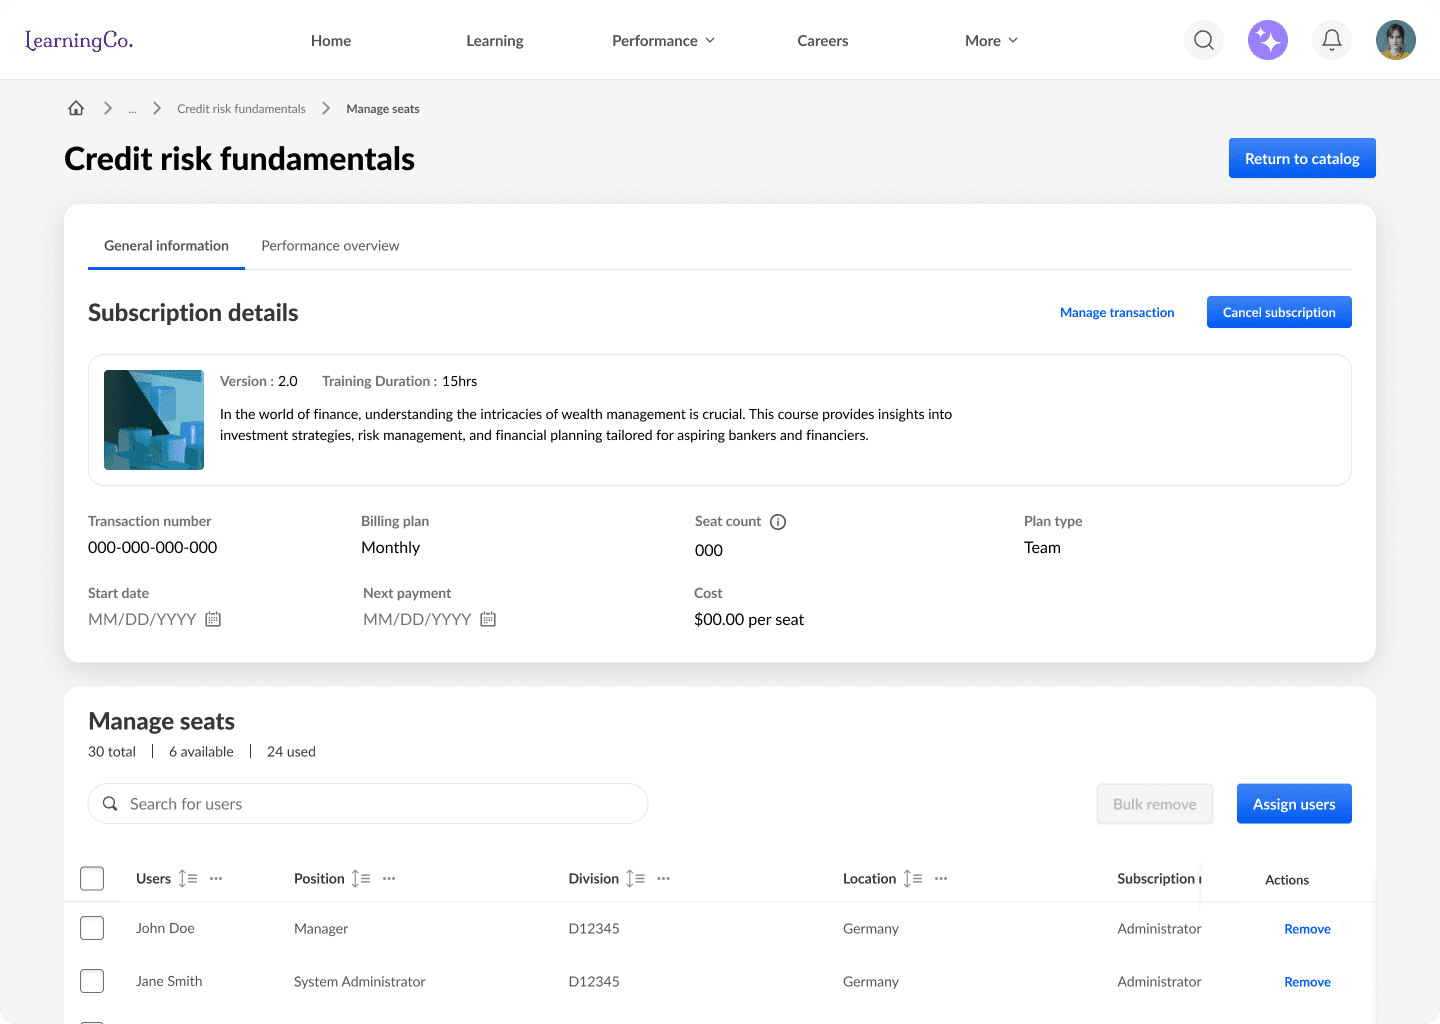
Task: Click transaction number 000-000-000-000
Action: [152, 547]
